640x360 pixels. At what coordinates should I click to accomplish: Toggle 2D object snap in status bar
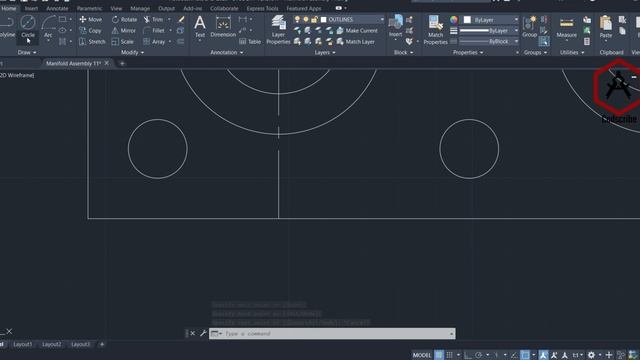pos(525,355)
